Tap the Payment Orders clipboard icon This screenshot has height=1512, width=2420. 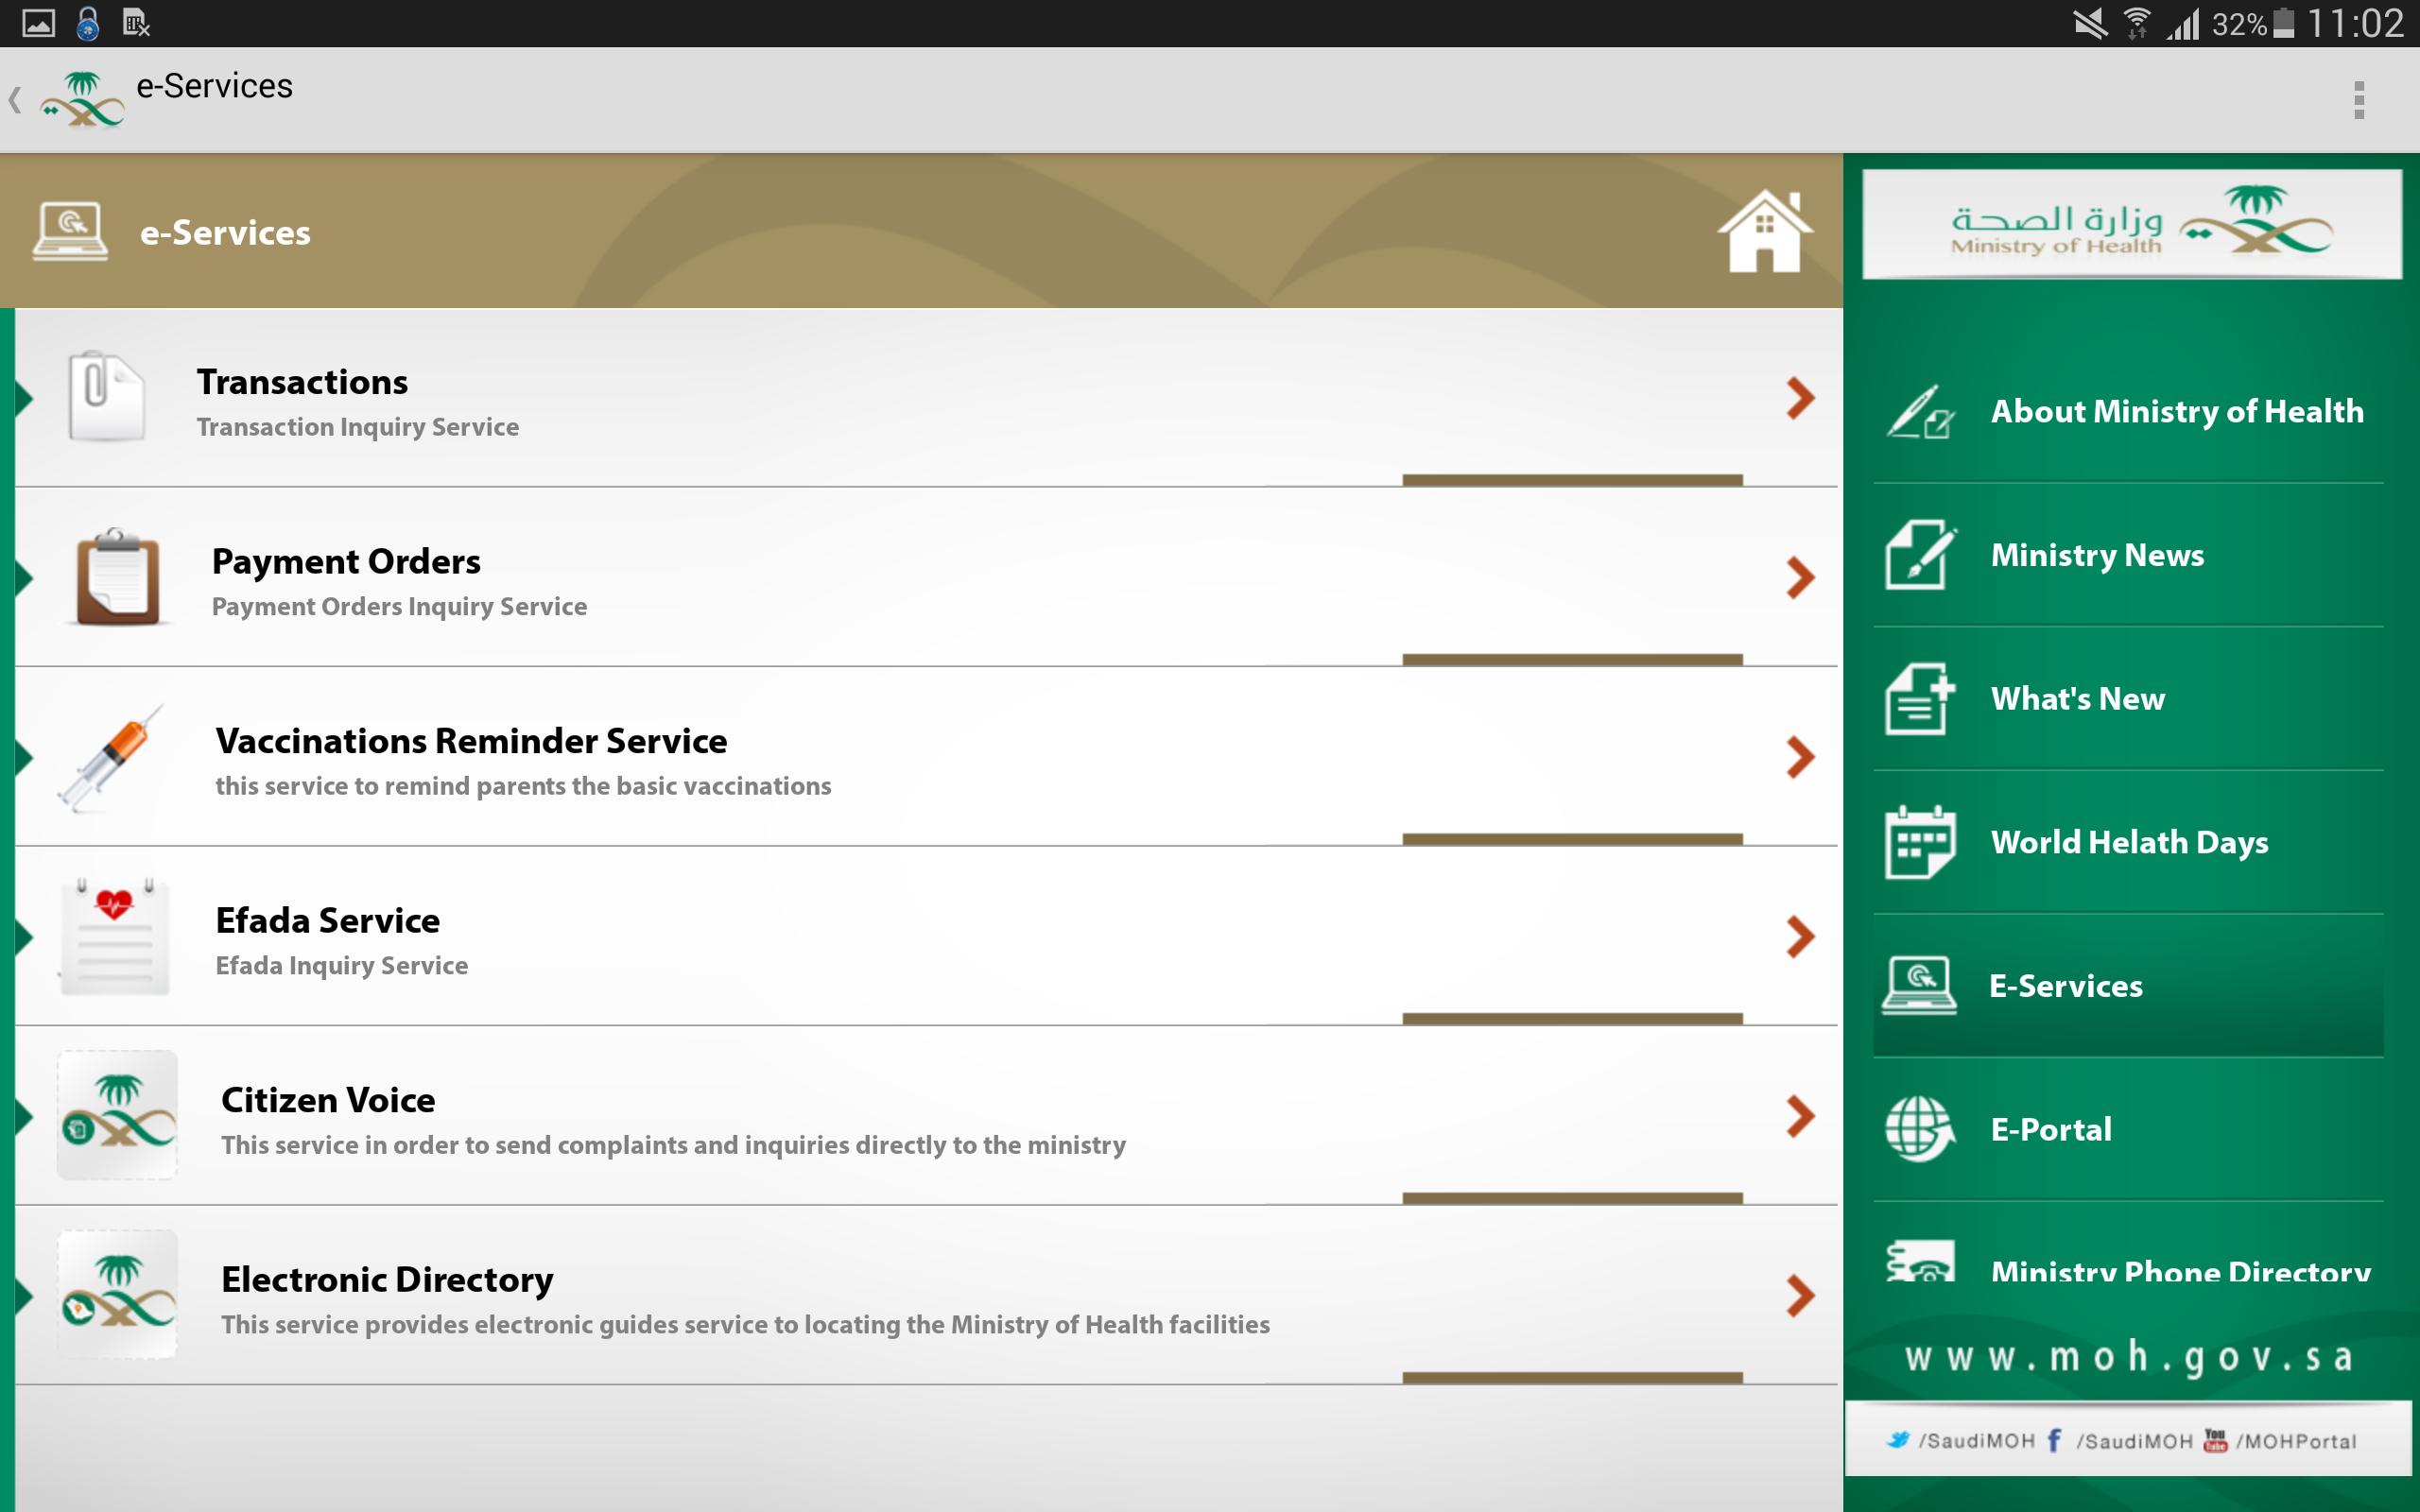pyautogui.click(x=118, y=577)
